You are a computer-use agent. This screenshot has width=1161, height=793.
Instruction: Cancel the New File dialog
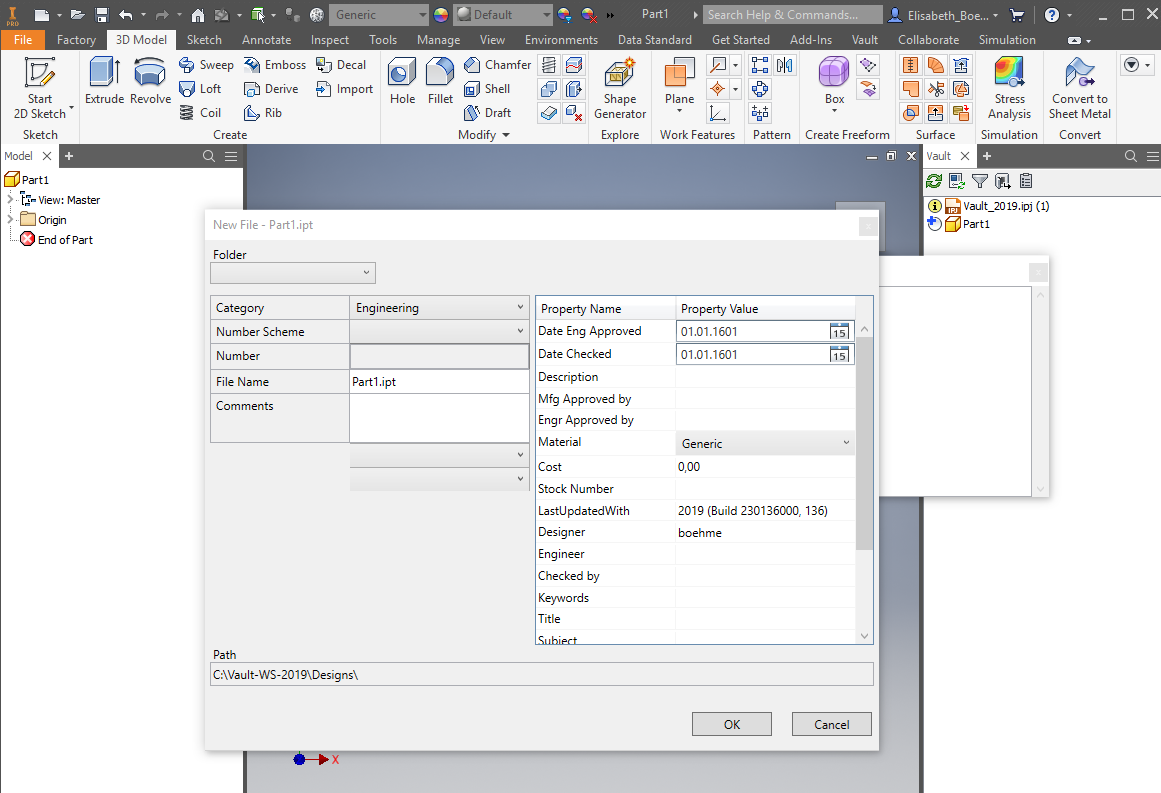pos(831,723)
